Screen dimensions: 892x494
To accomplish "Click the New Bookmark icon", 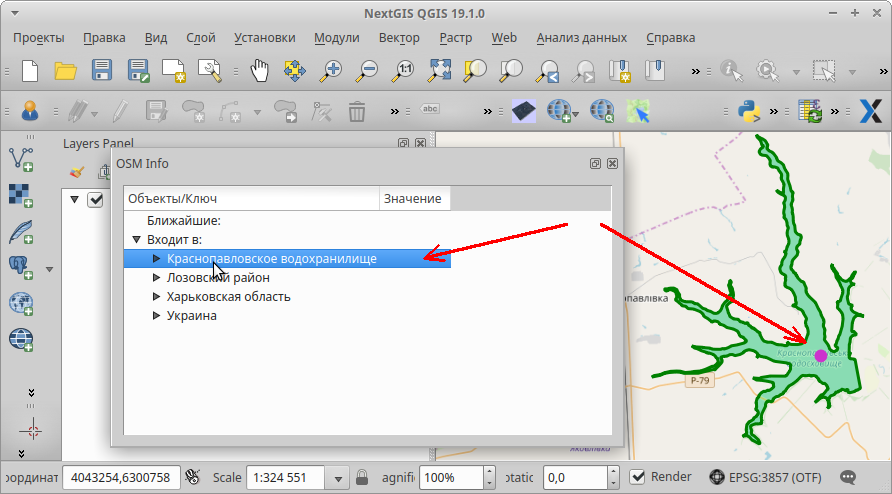I will pos(620,71).
